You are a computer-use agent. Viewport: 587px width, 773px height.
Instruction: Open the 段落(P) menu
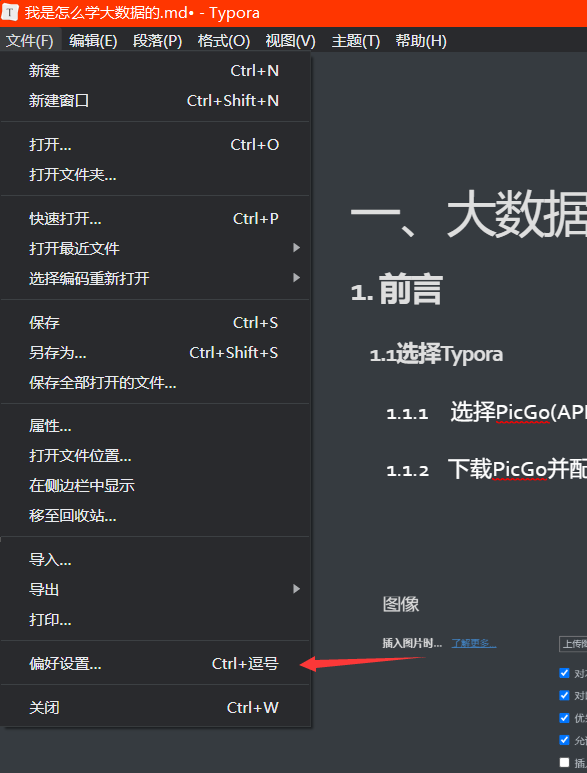158,40
